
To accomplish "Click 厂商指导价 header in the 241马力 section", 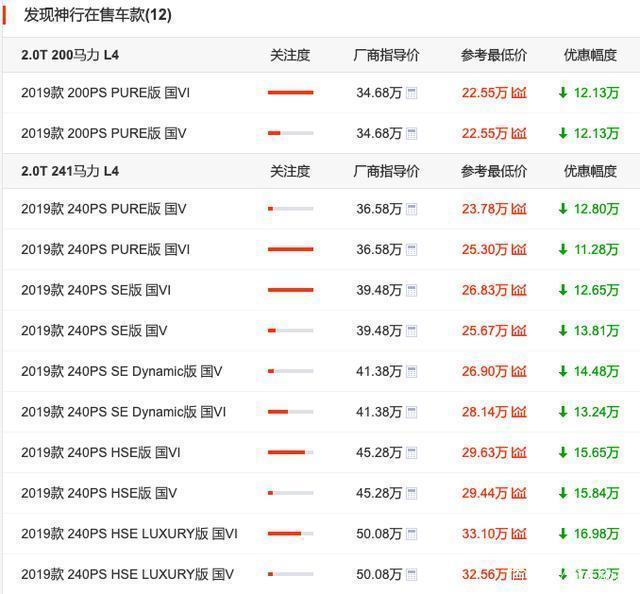I will coord(386,171).
